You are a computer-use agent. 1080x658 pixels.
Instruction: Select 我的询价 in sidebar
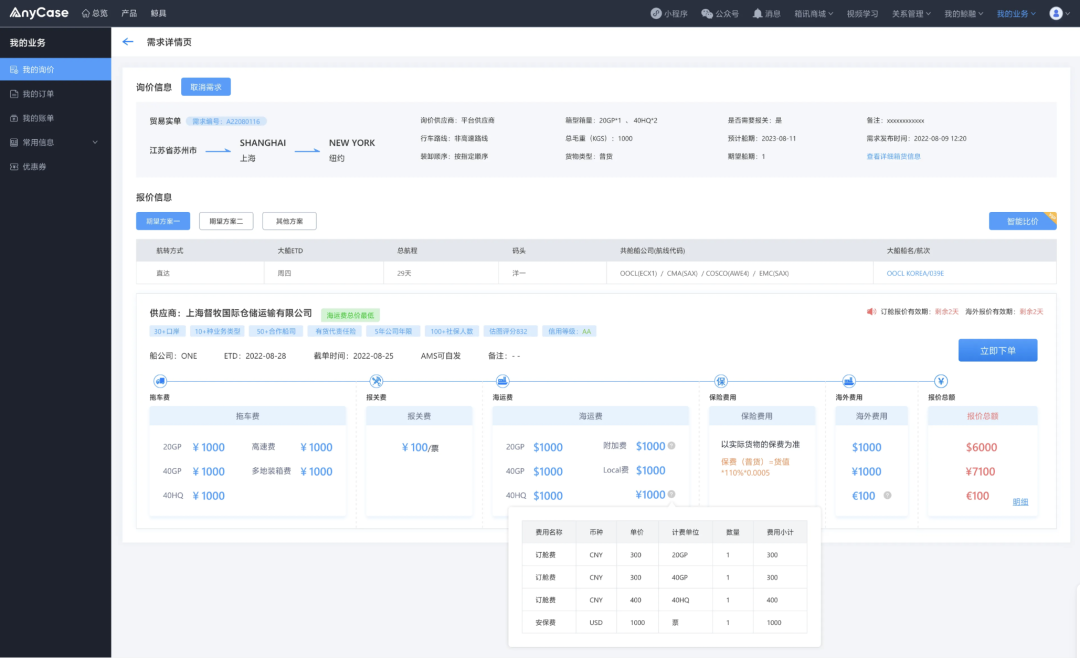point(55,69)
